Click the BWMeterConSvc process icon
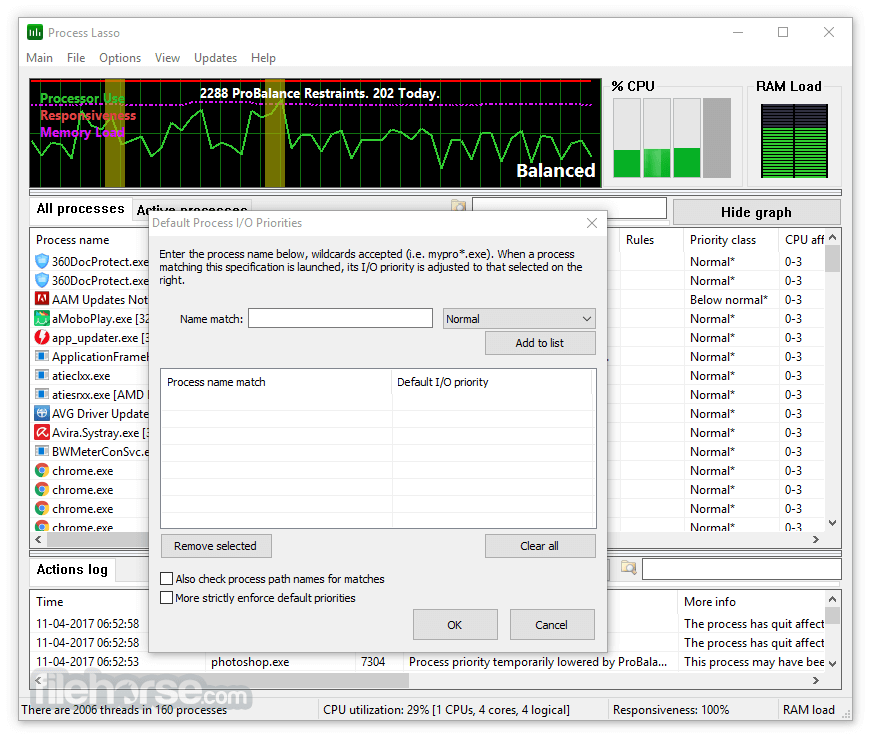This screenshot has height=740, width=873. point(42,451)
